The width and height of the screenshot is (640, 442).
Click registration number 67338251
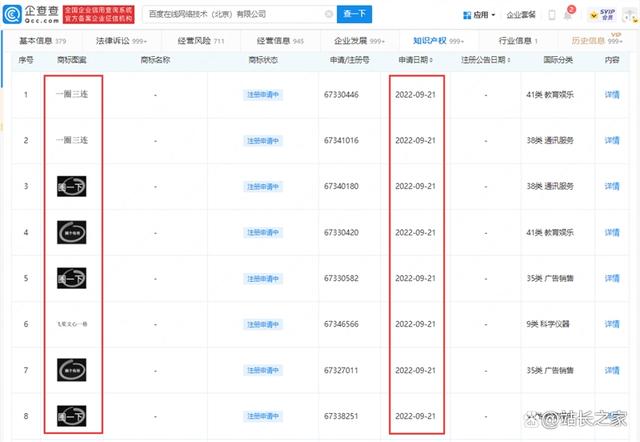pos(341,416)
